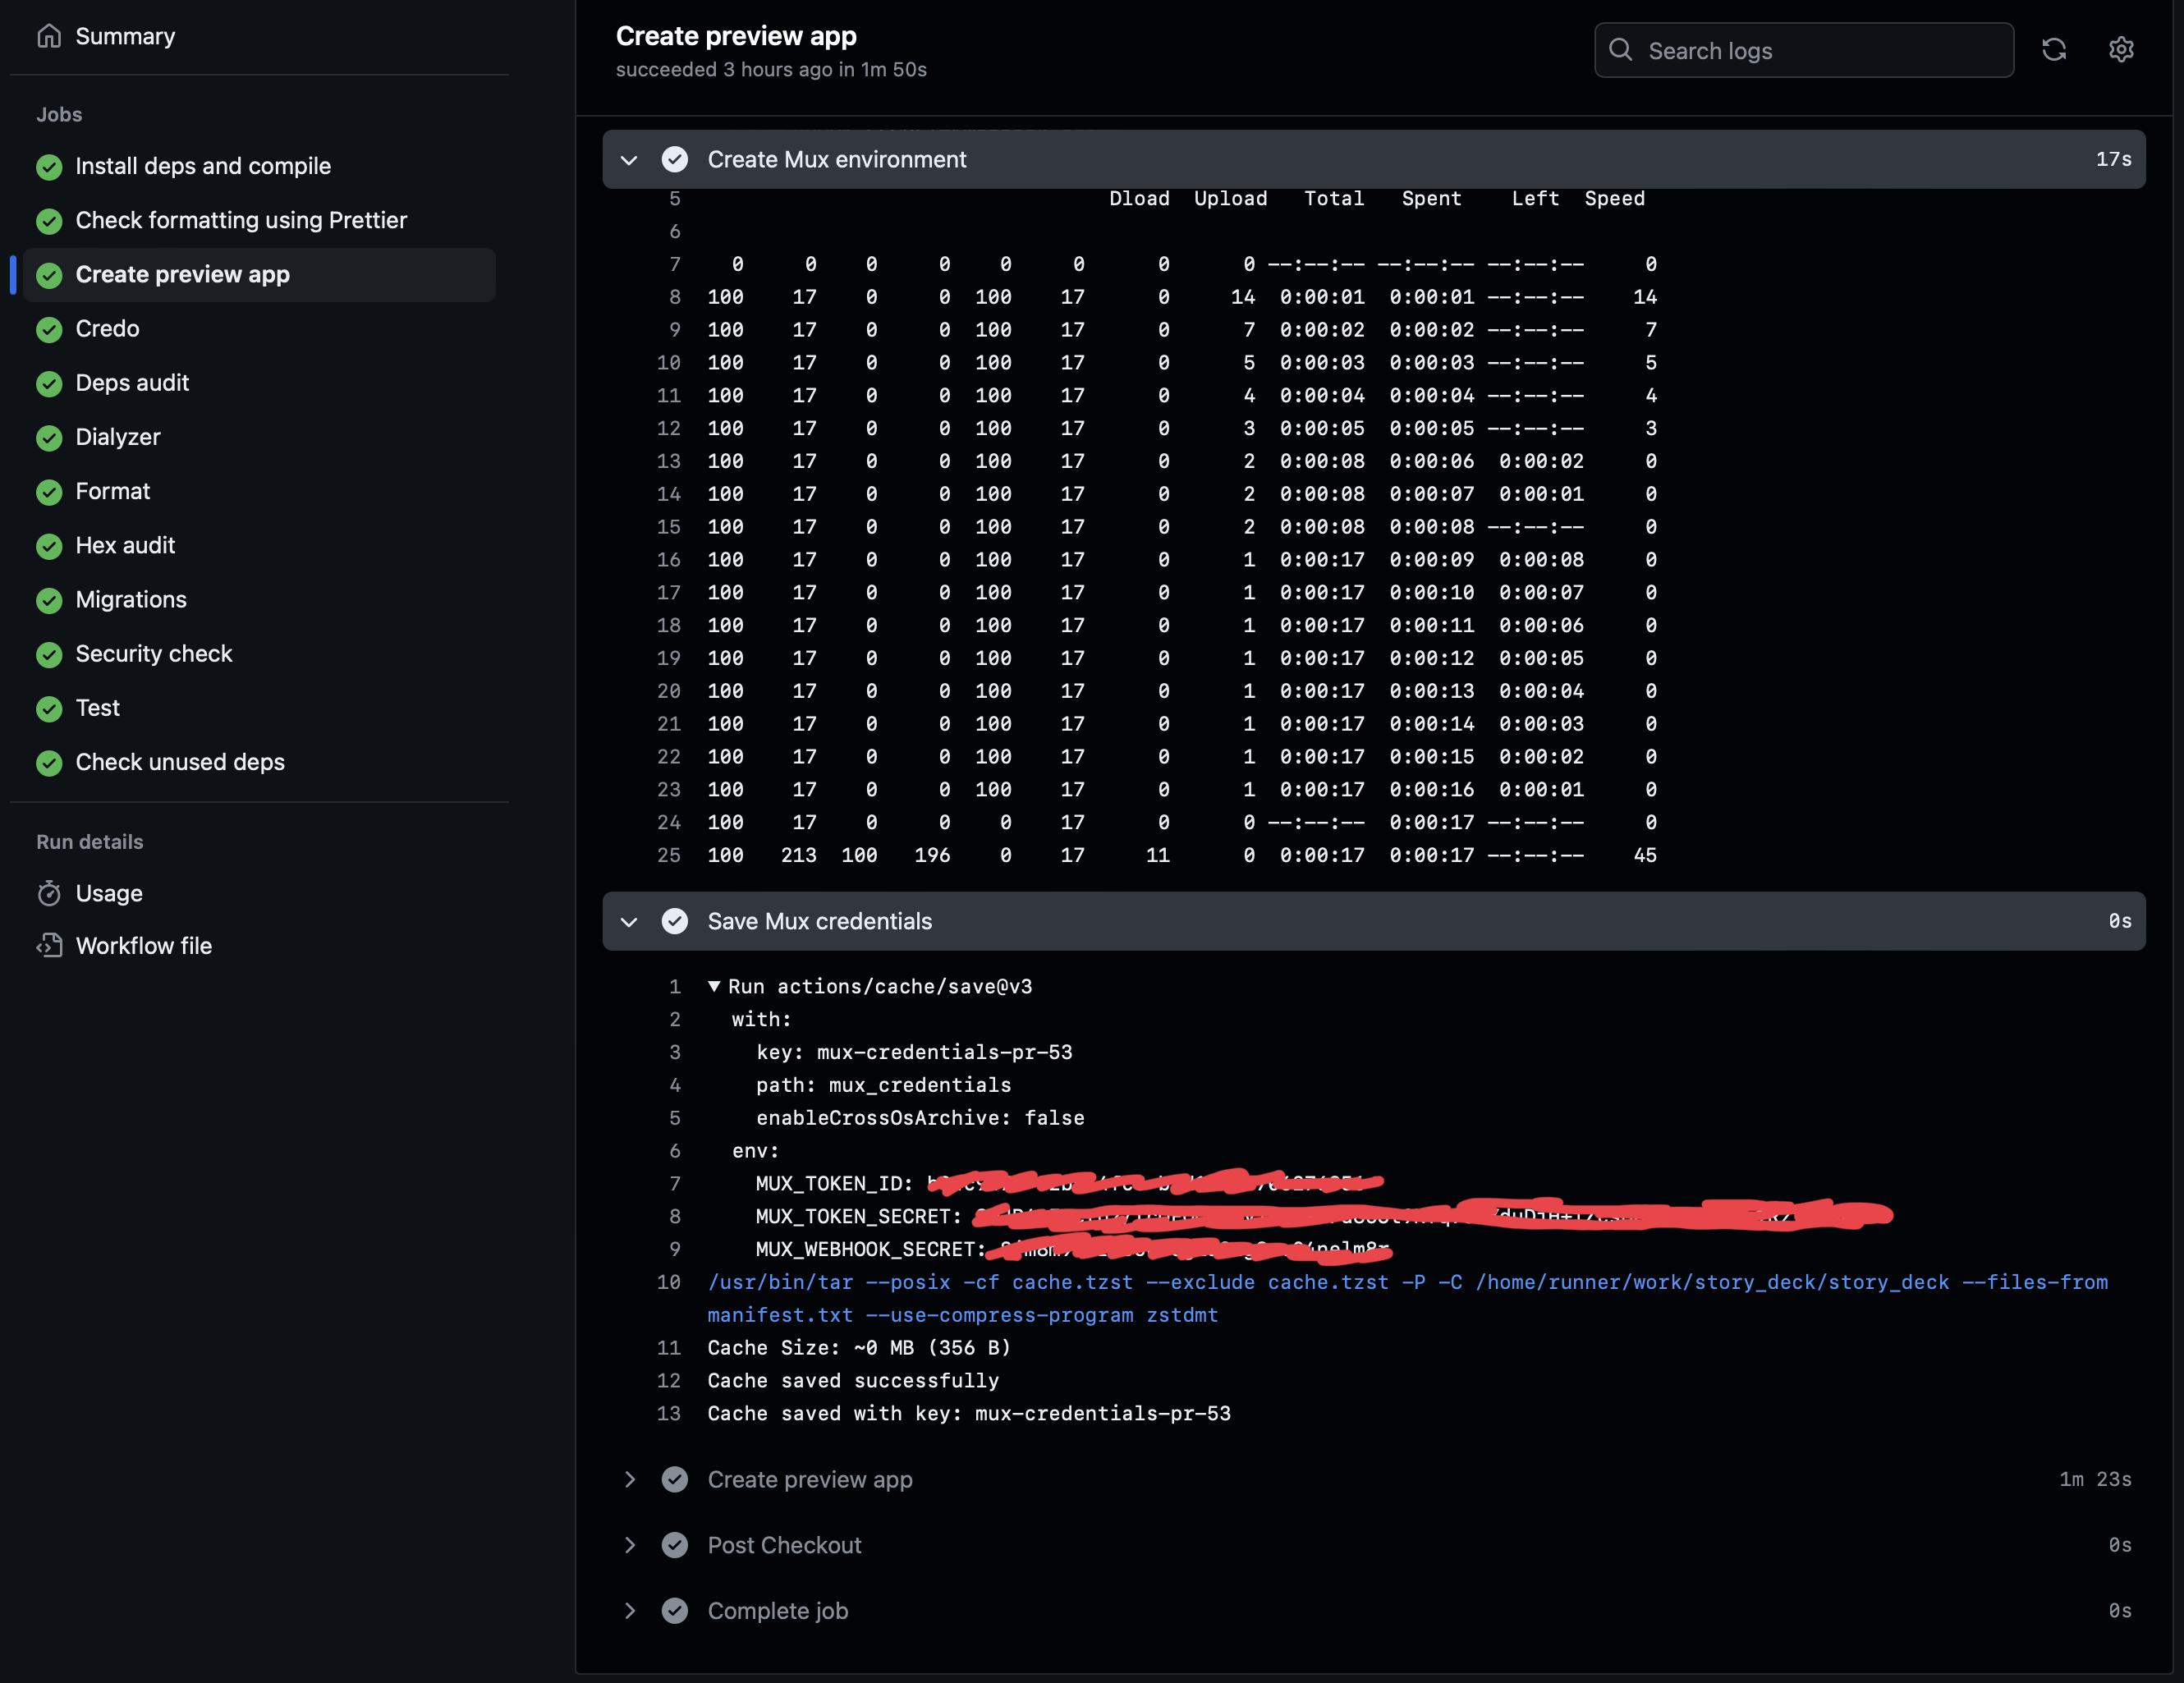Screen dimensions: 2184x1683
Task: Click the Usage stopwatch icon
Action: pos(49,893)
